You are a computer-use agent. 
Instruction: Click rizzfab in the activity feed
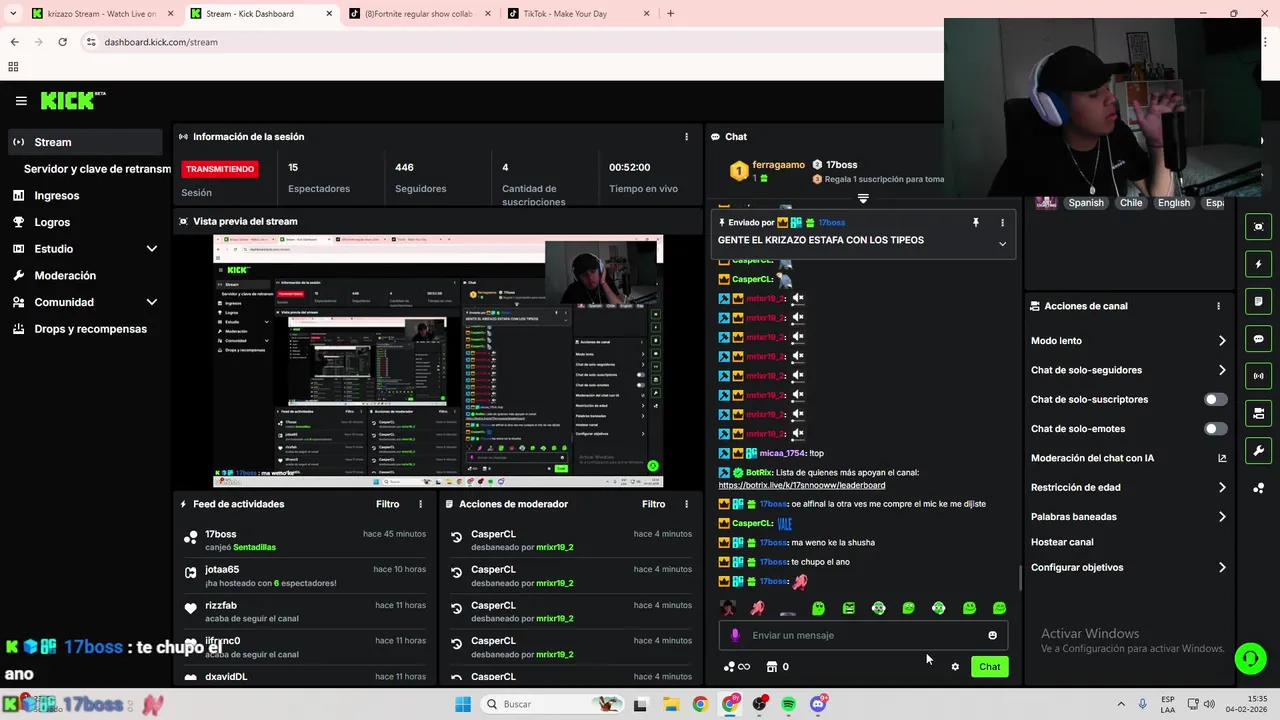tap(221, 606)
